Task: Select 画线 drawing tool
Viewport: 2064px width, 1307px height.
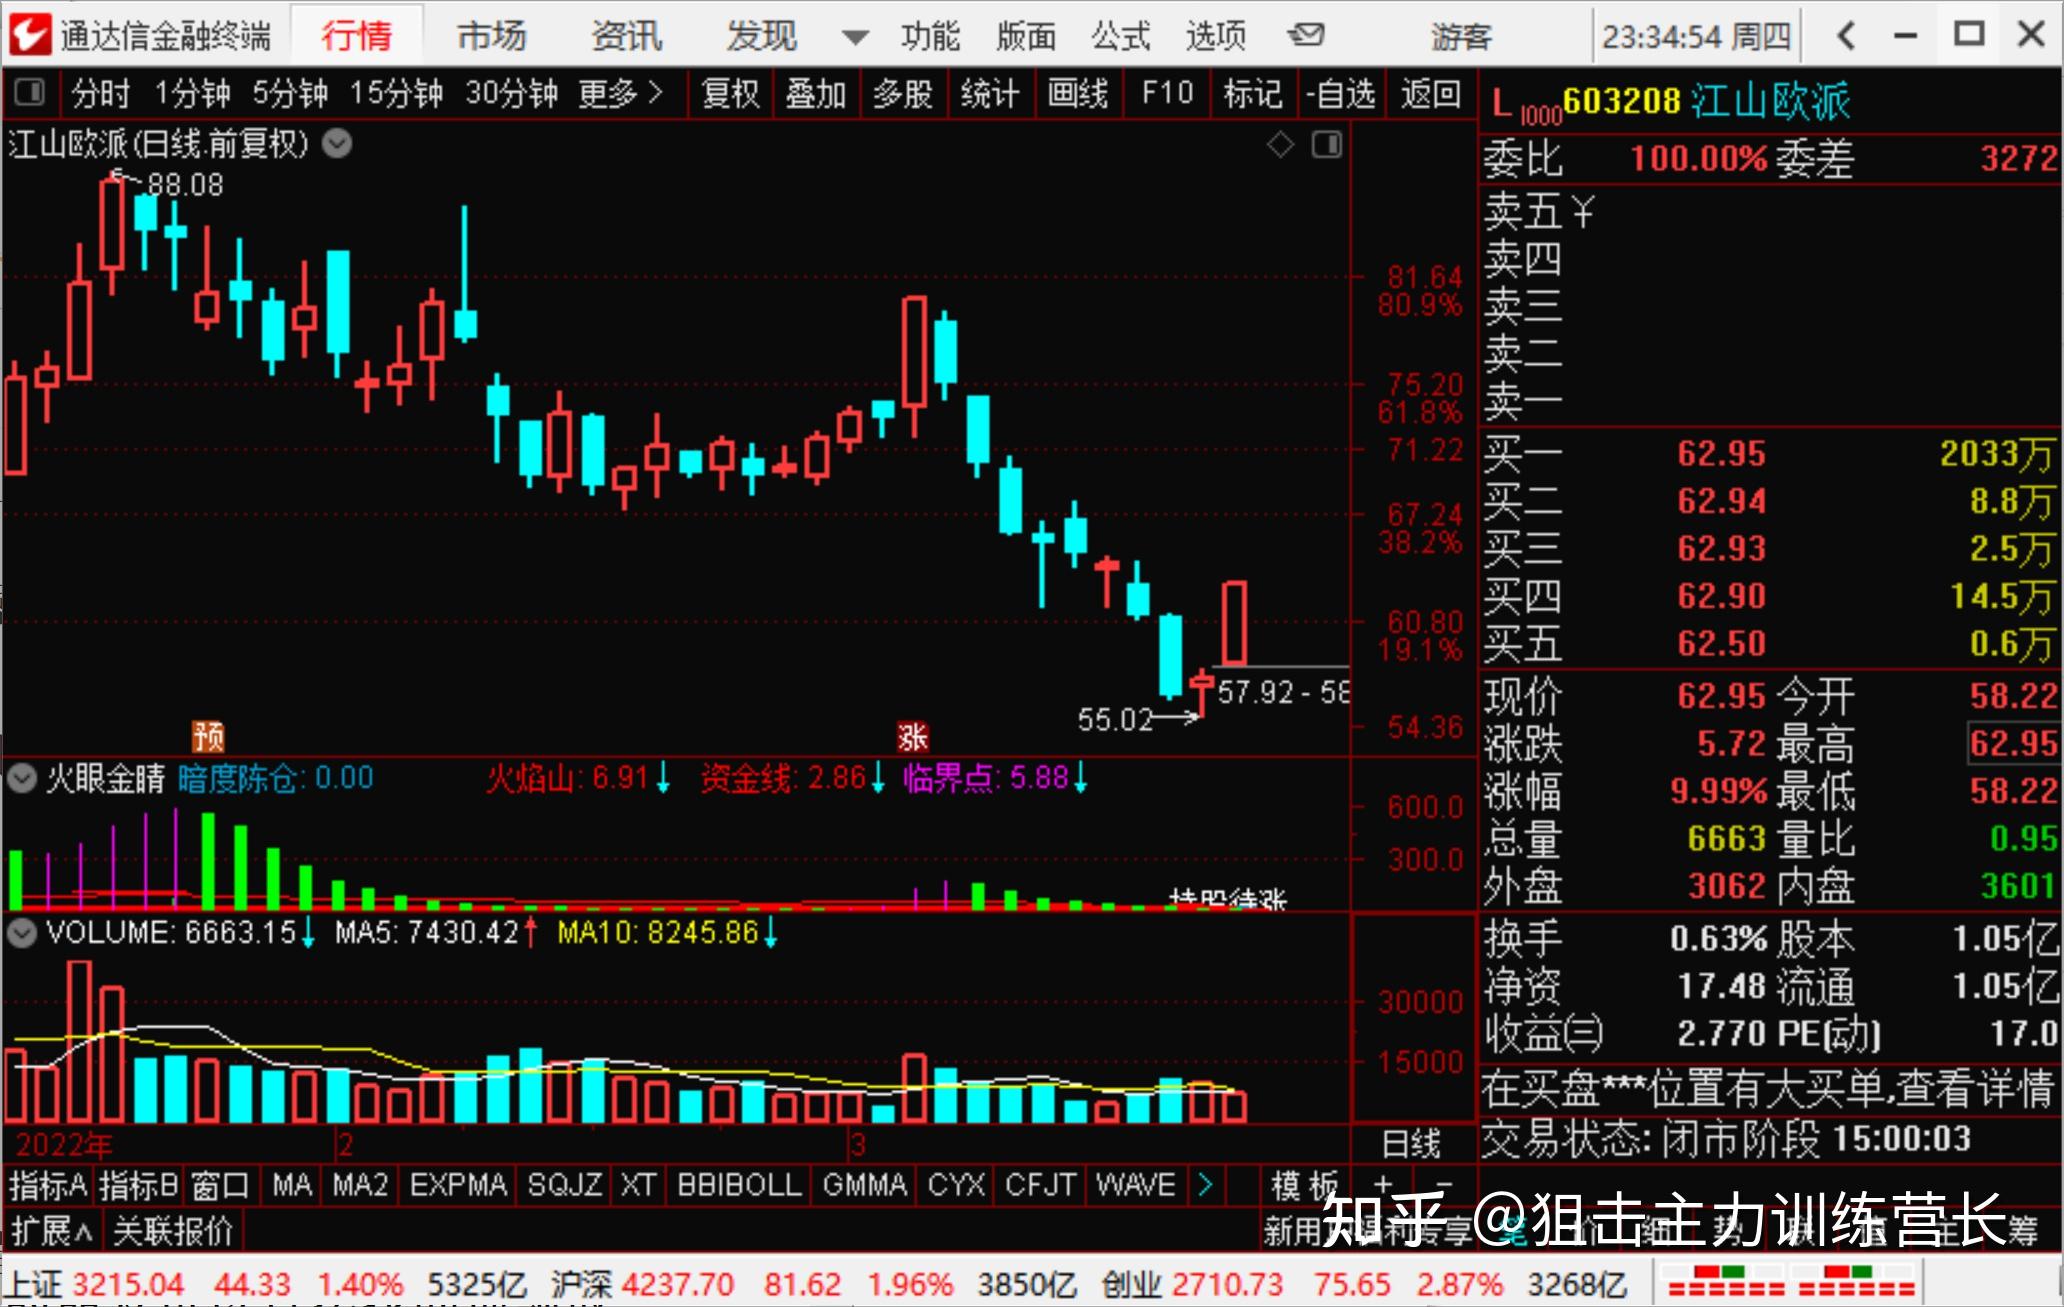Action: point(1077,93)
